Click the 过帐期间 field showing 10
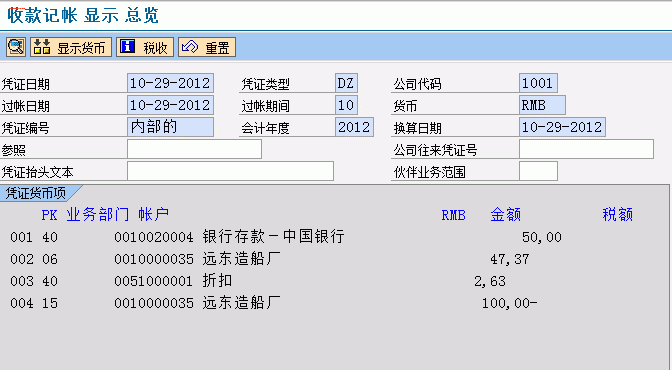672x370 pixels. point(346,105)
